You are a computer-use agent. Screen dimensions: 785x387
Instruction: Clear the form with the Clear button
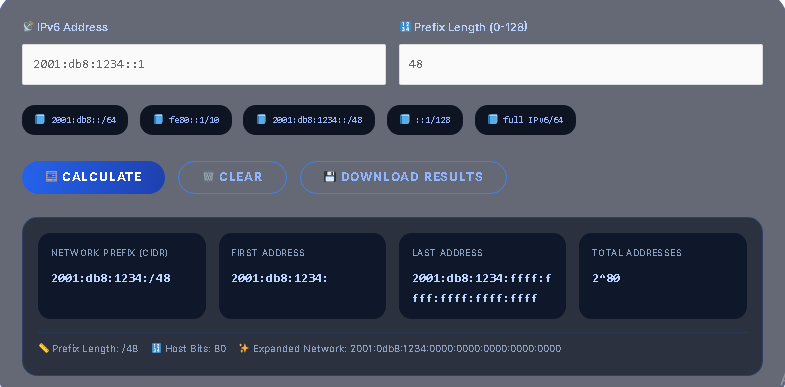click(232, 177)
